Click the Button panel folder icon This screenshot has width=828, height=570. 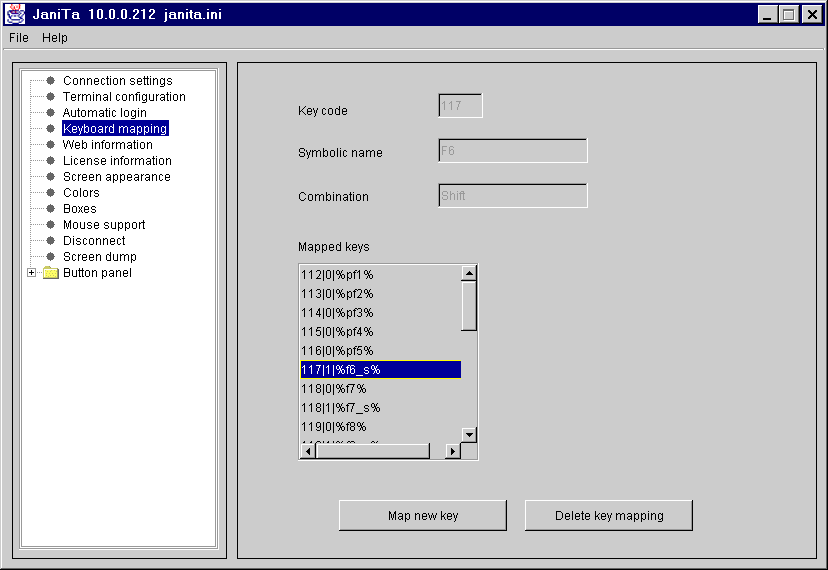51,273
